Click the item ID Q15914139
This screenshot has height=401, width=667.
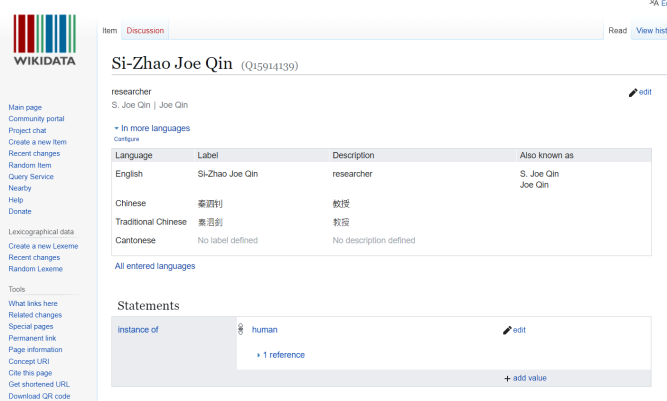coord(270,66)
